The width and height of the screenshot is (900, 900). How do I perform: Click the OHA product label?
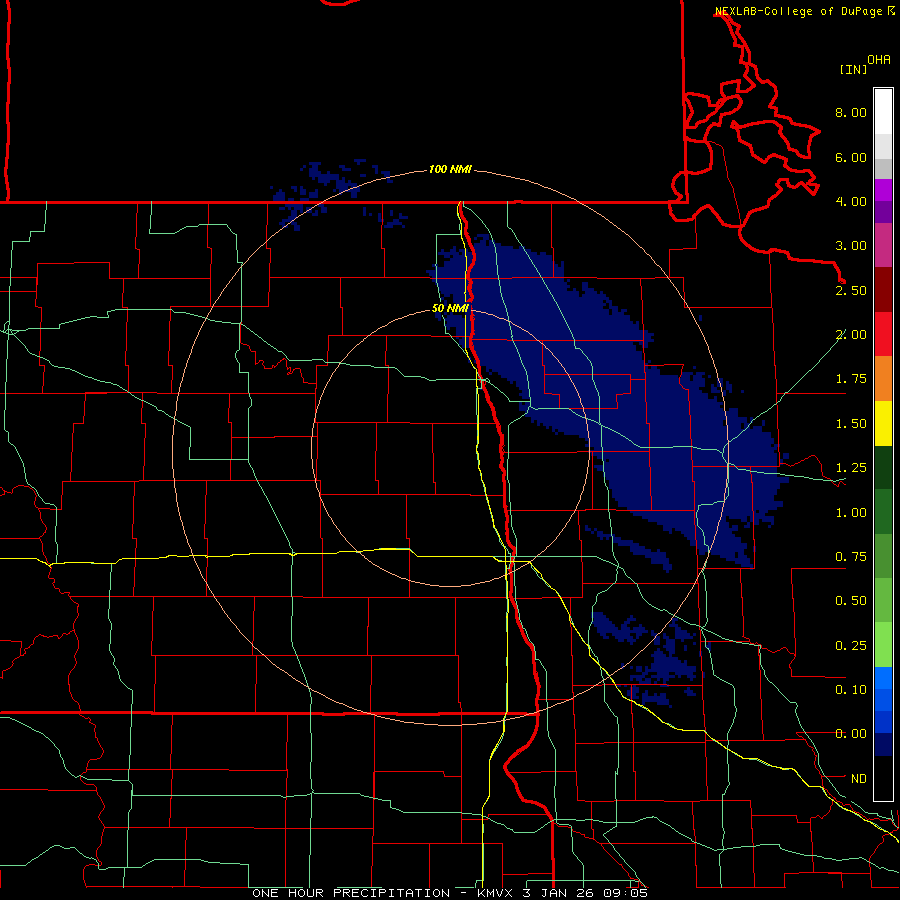(879, 60)
